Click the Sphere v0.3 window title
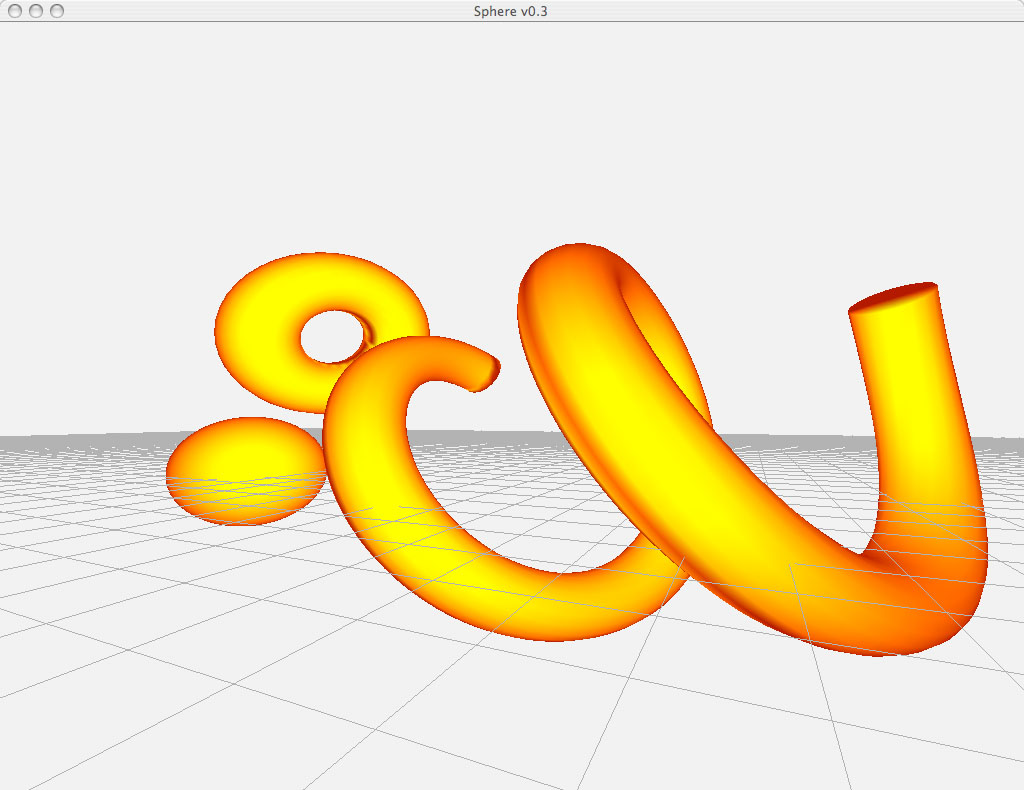 (511, 11)
